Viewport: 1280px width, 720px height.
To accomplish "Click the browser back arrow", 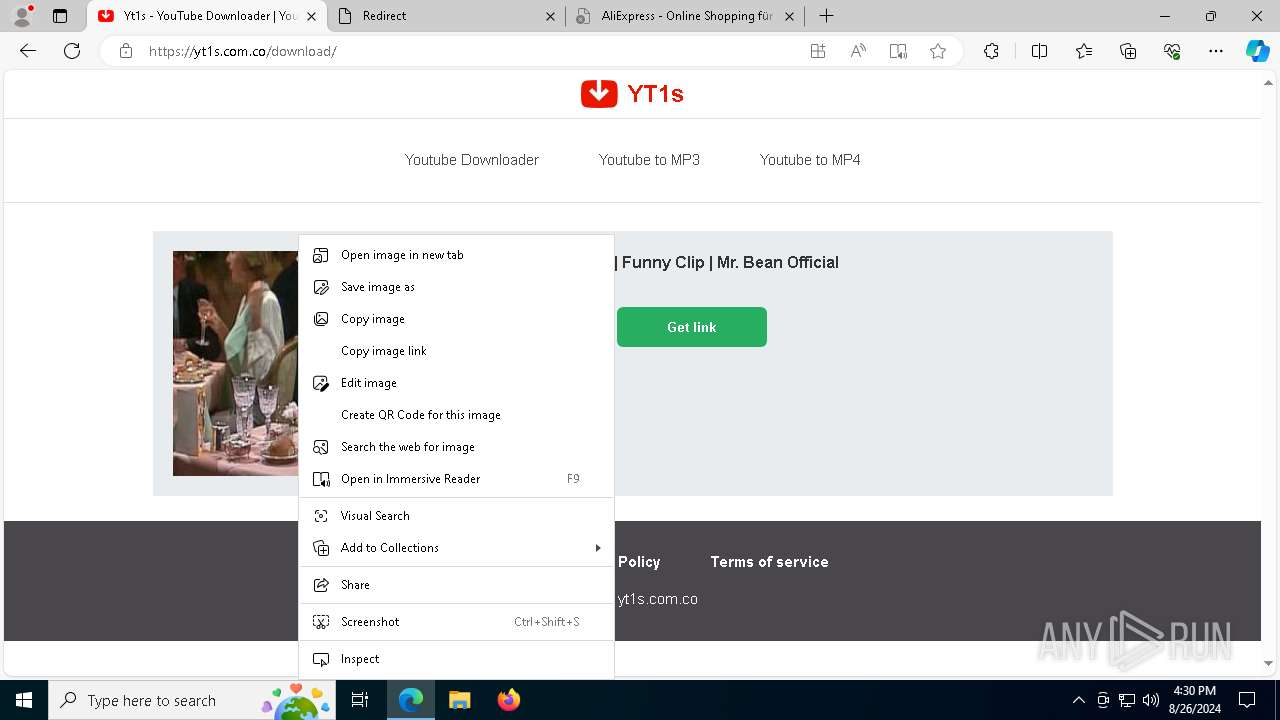I will pos(28,51).
